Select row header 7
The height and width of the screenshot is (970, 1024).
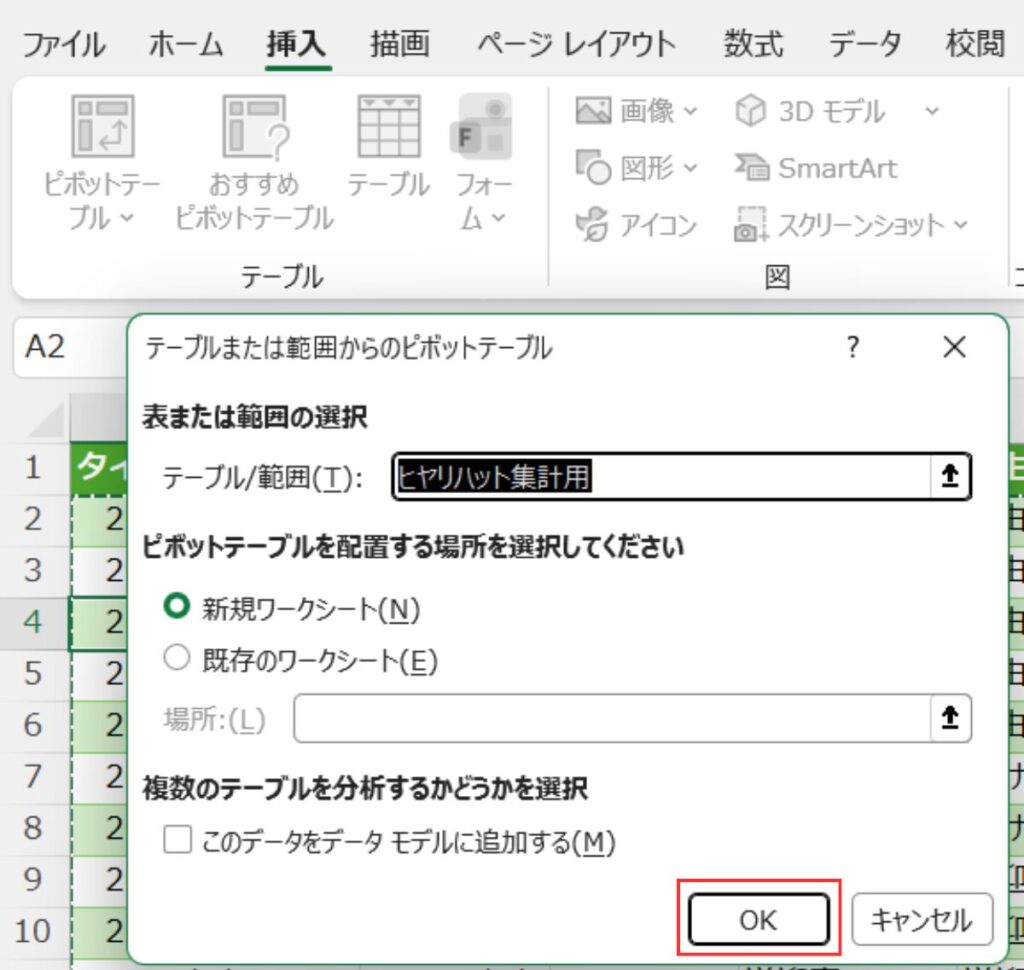(x=33, y=777)
